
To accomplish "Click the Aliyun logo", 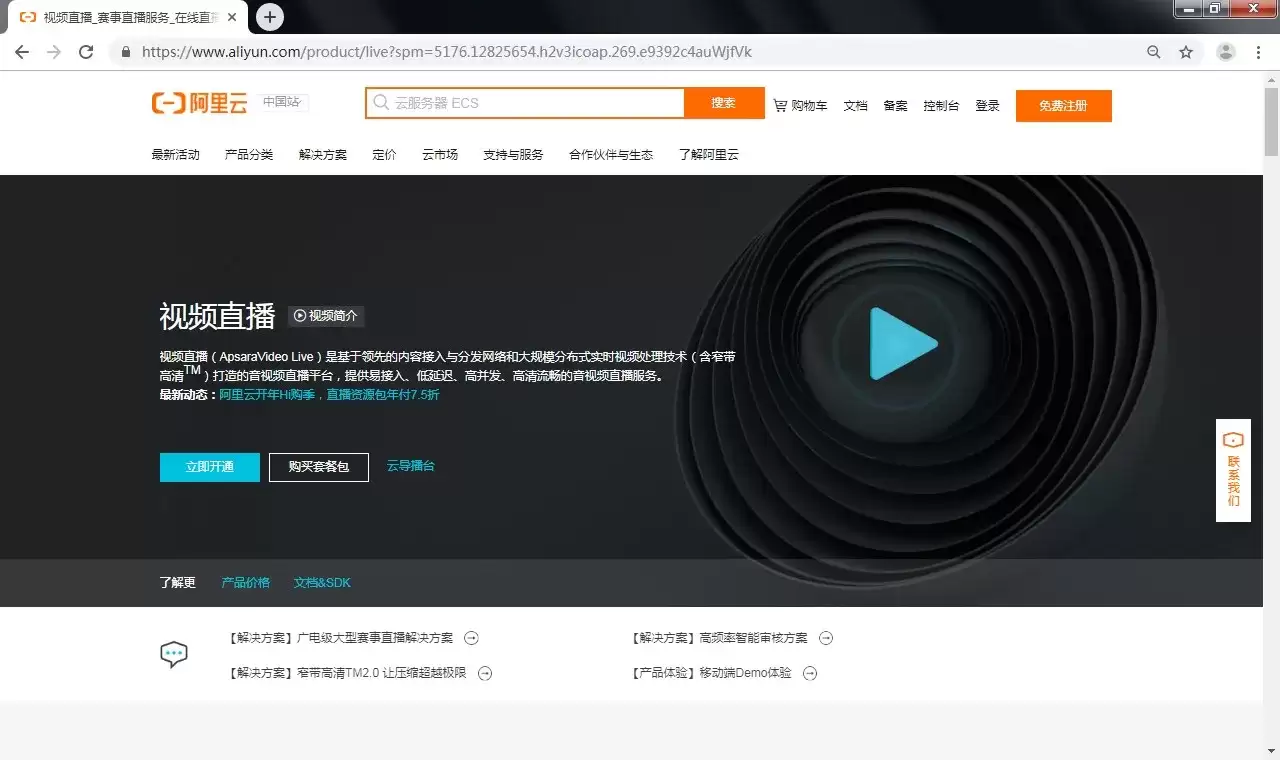I will pos(200,102).
